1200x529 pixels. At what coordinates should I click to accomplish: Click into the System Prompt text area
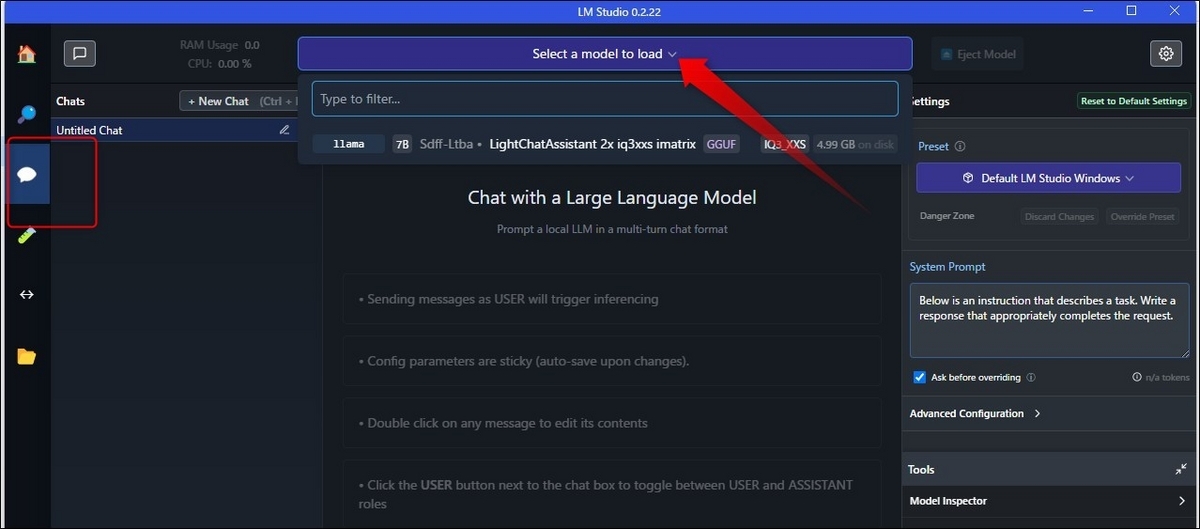click(x=1049, y=320)
